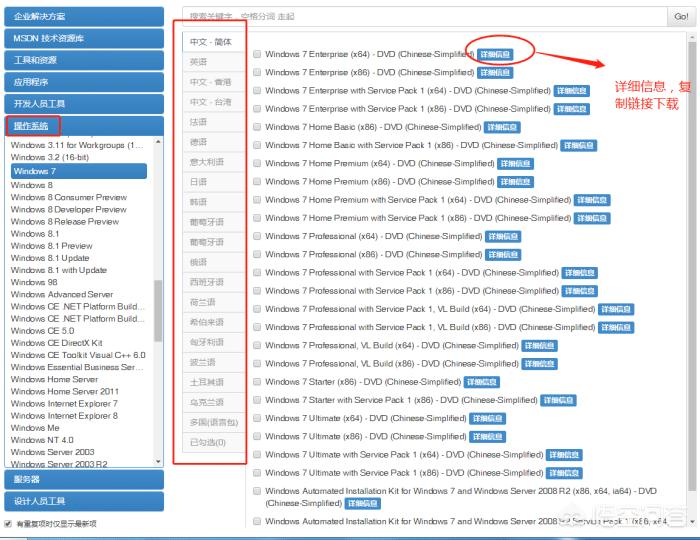Open 详细信息 for Windows 7 Ultimate (x86)
The width and height of the screenshot is (700, 540).
[488, 437]
